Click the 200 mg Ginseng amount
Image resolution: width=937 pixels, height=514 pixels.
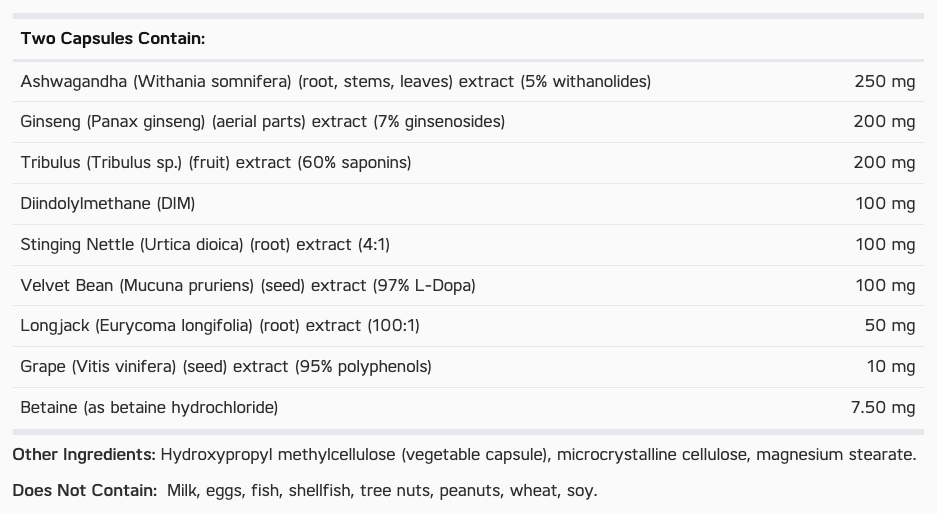(884, 122)
